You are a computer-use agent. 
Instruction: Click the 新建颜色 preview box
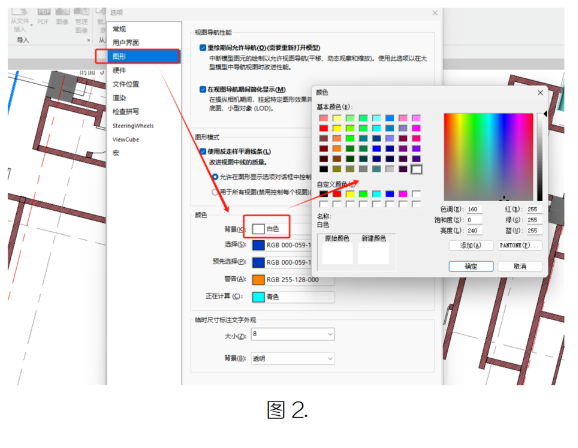[x=373, y=253]
